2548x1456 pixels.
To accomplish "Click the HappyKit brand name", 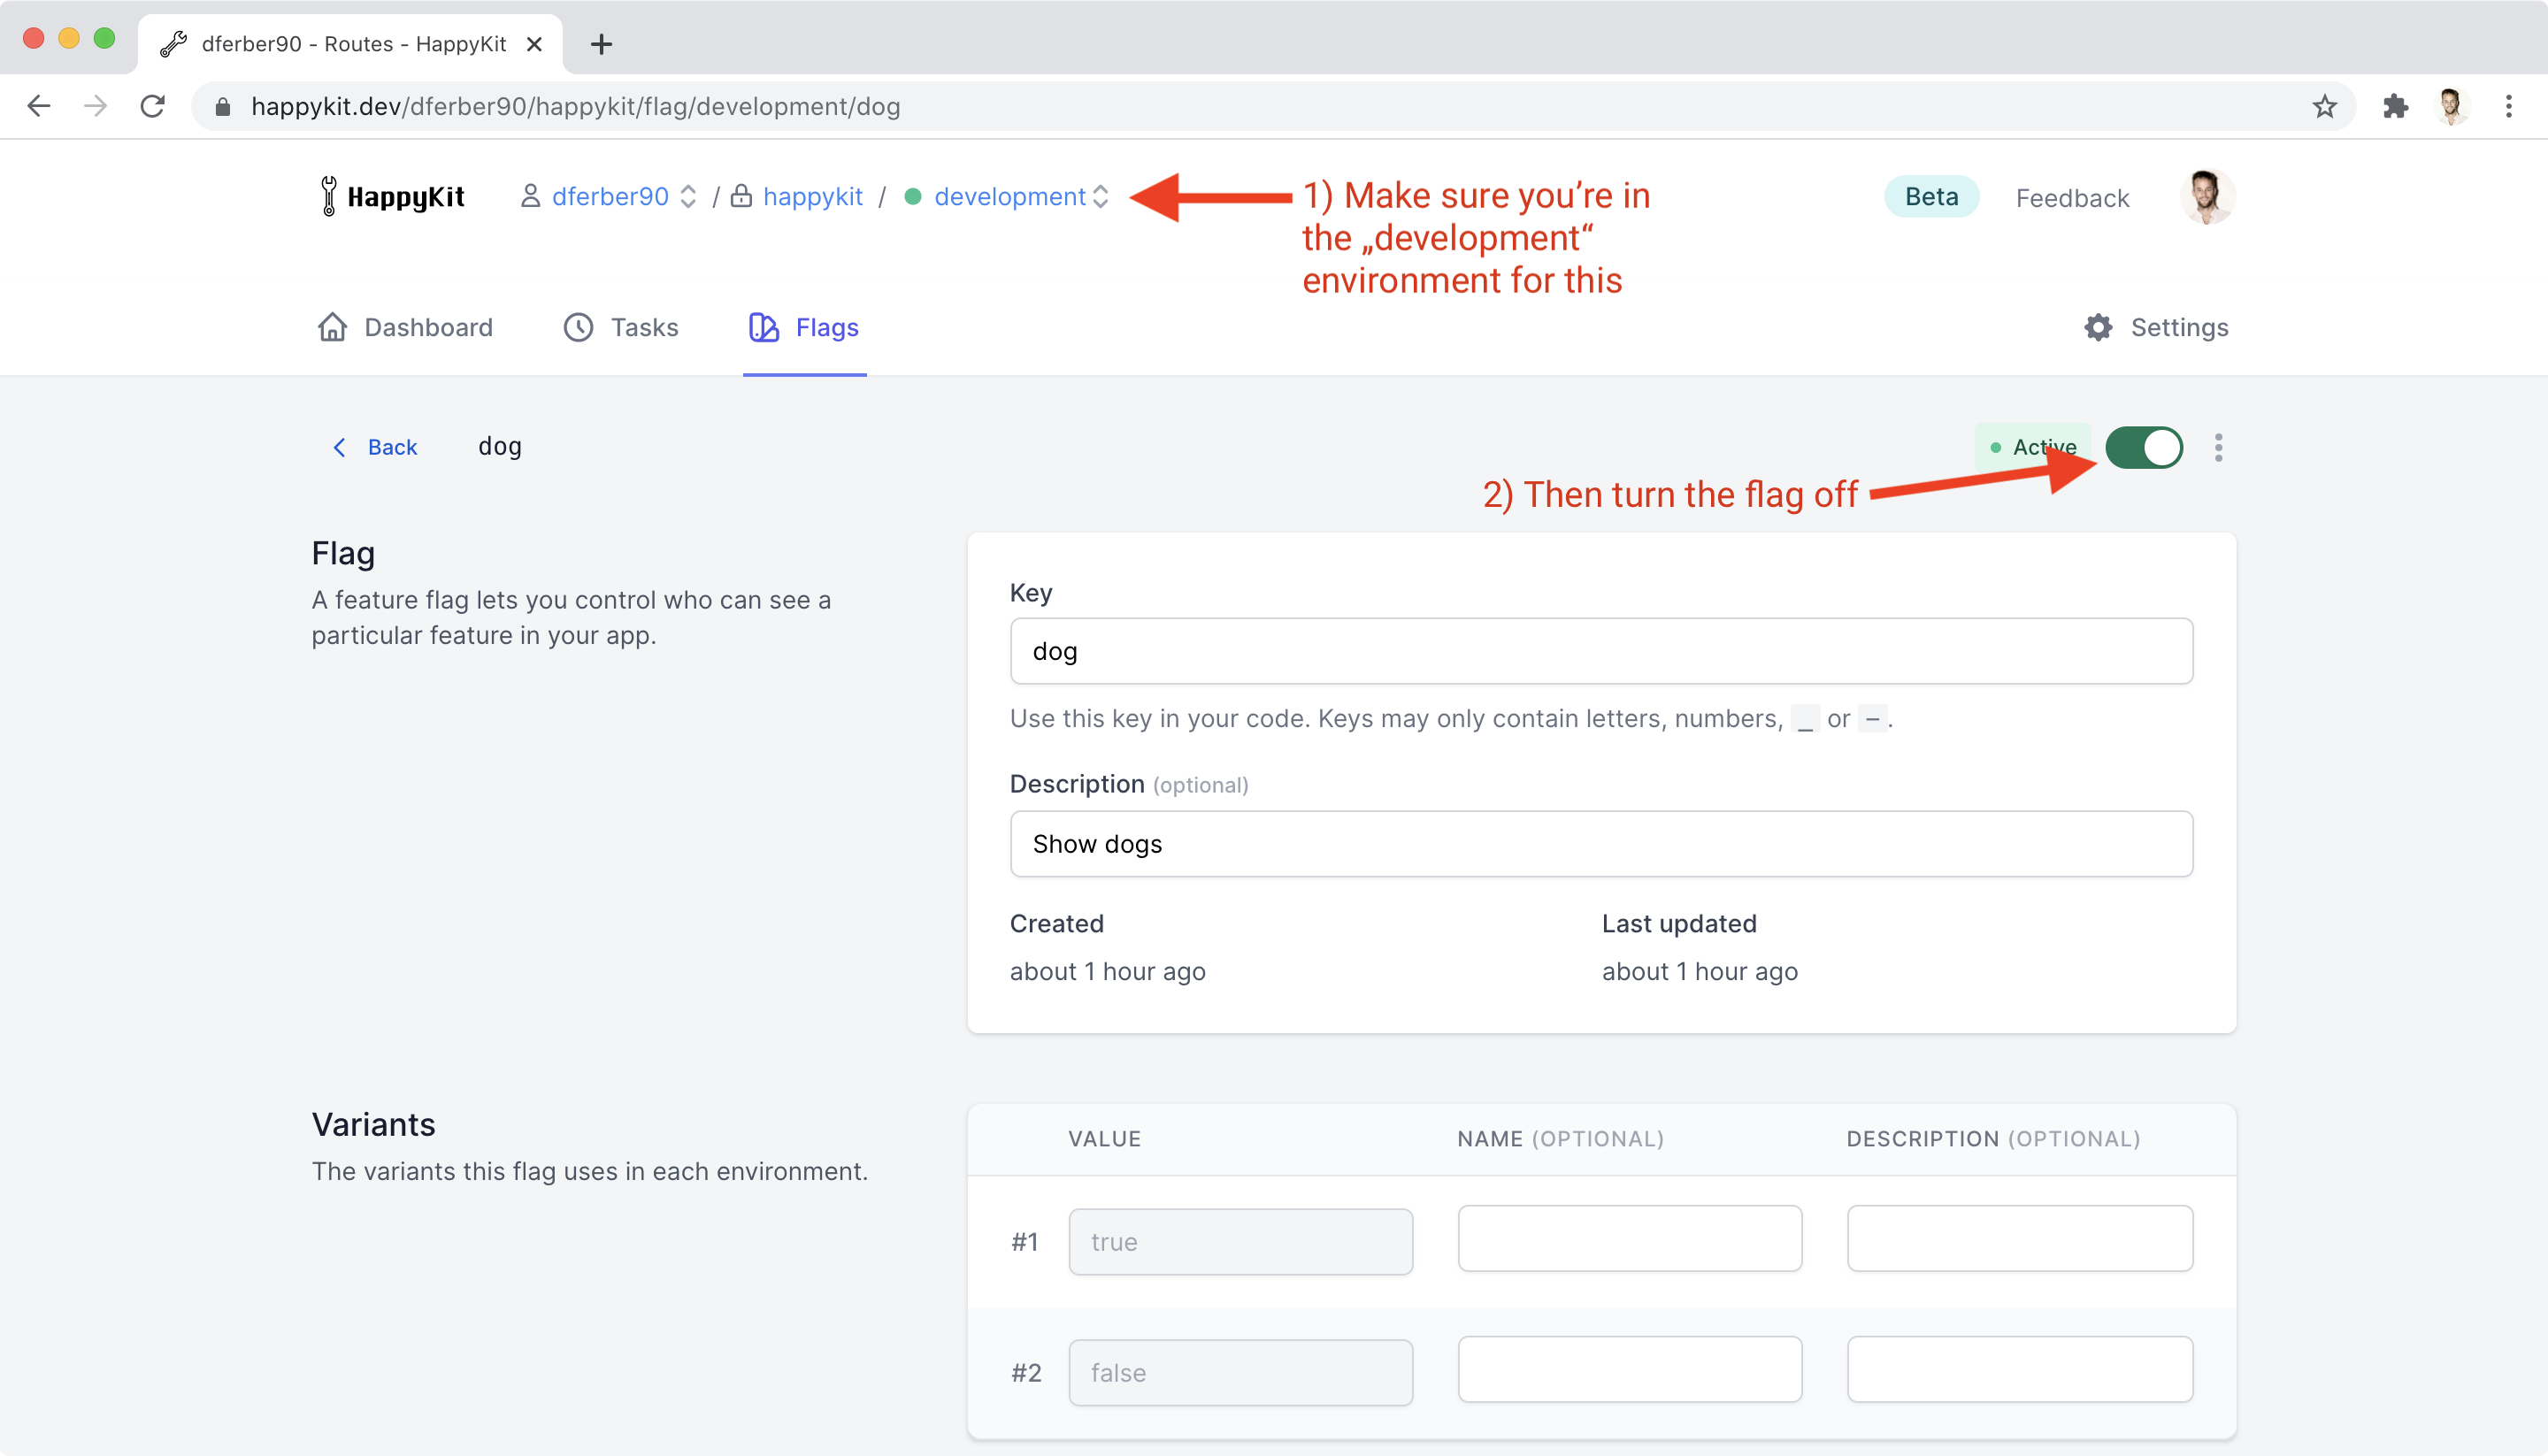I will pos(405,196).
